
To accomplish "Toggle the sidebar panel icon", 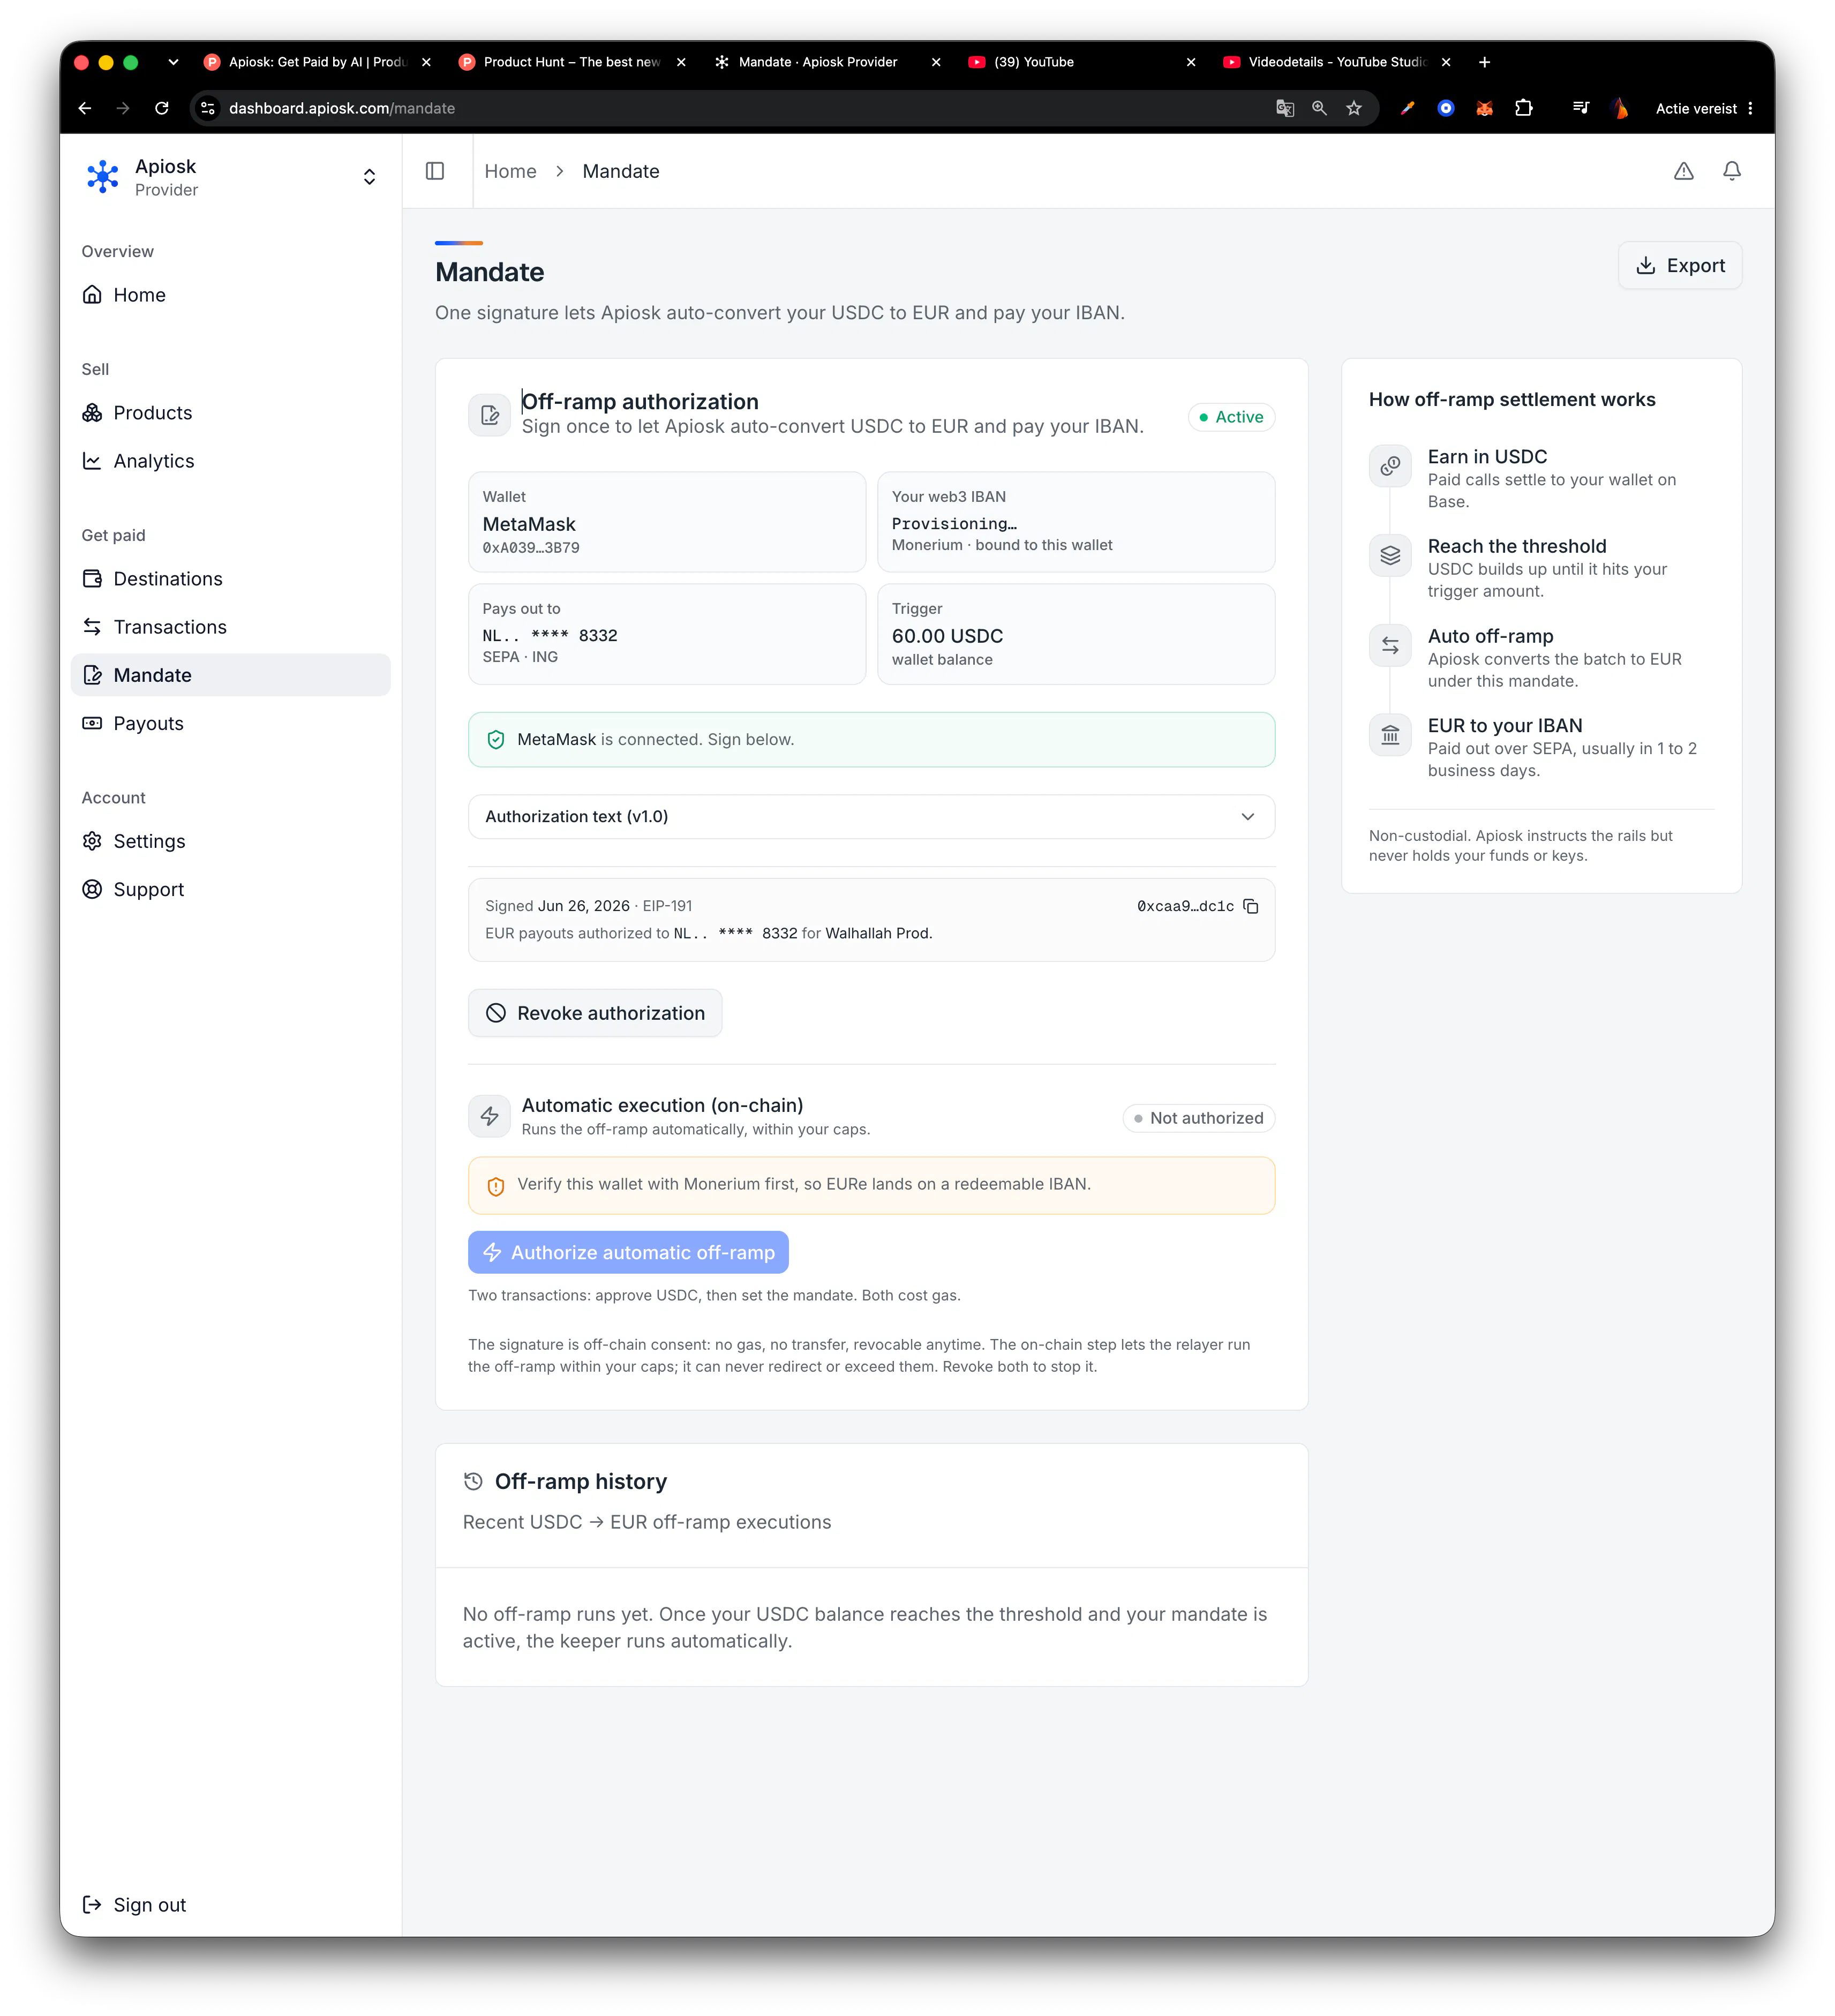I will (435, 171).
